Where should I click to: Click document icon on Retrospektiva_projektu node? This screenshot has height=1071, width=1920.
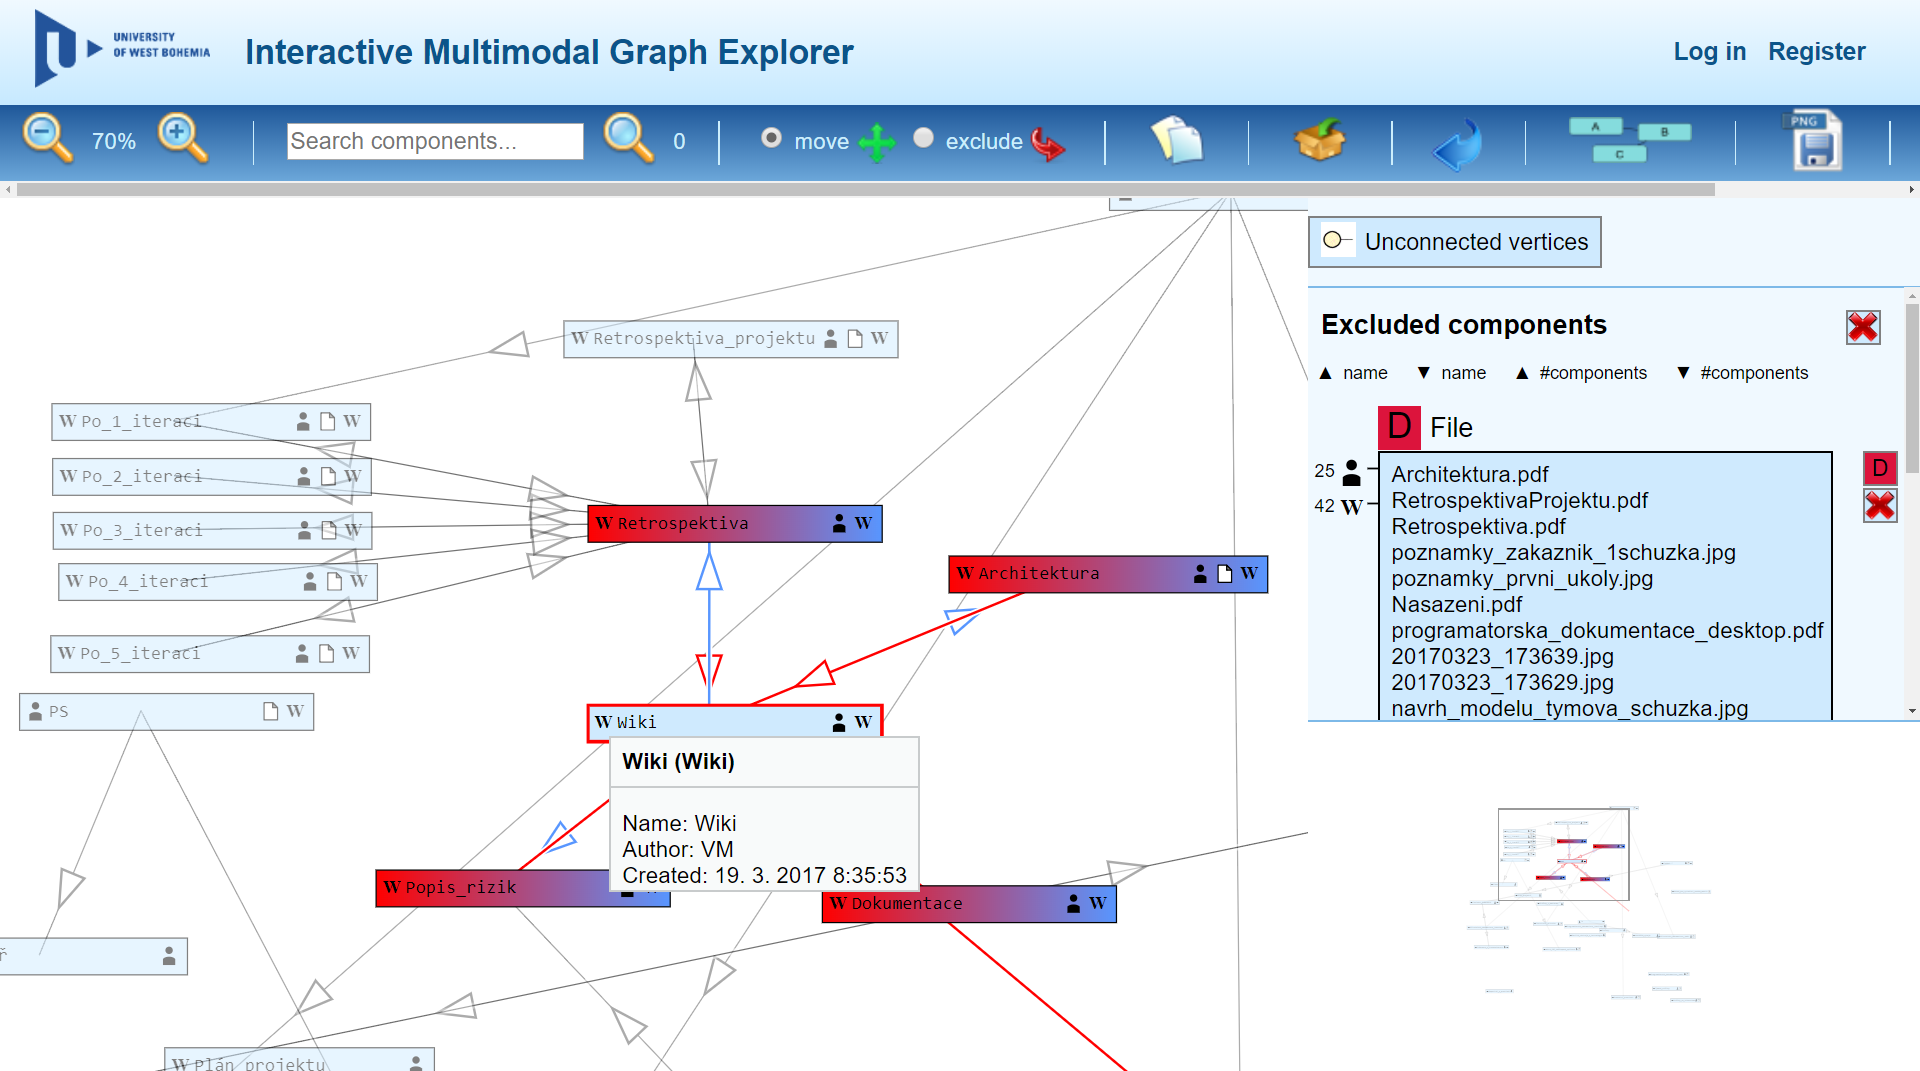coord(855,339)
